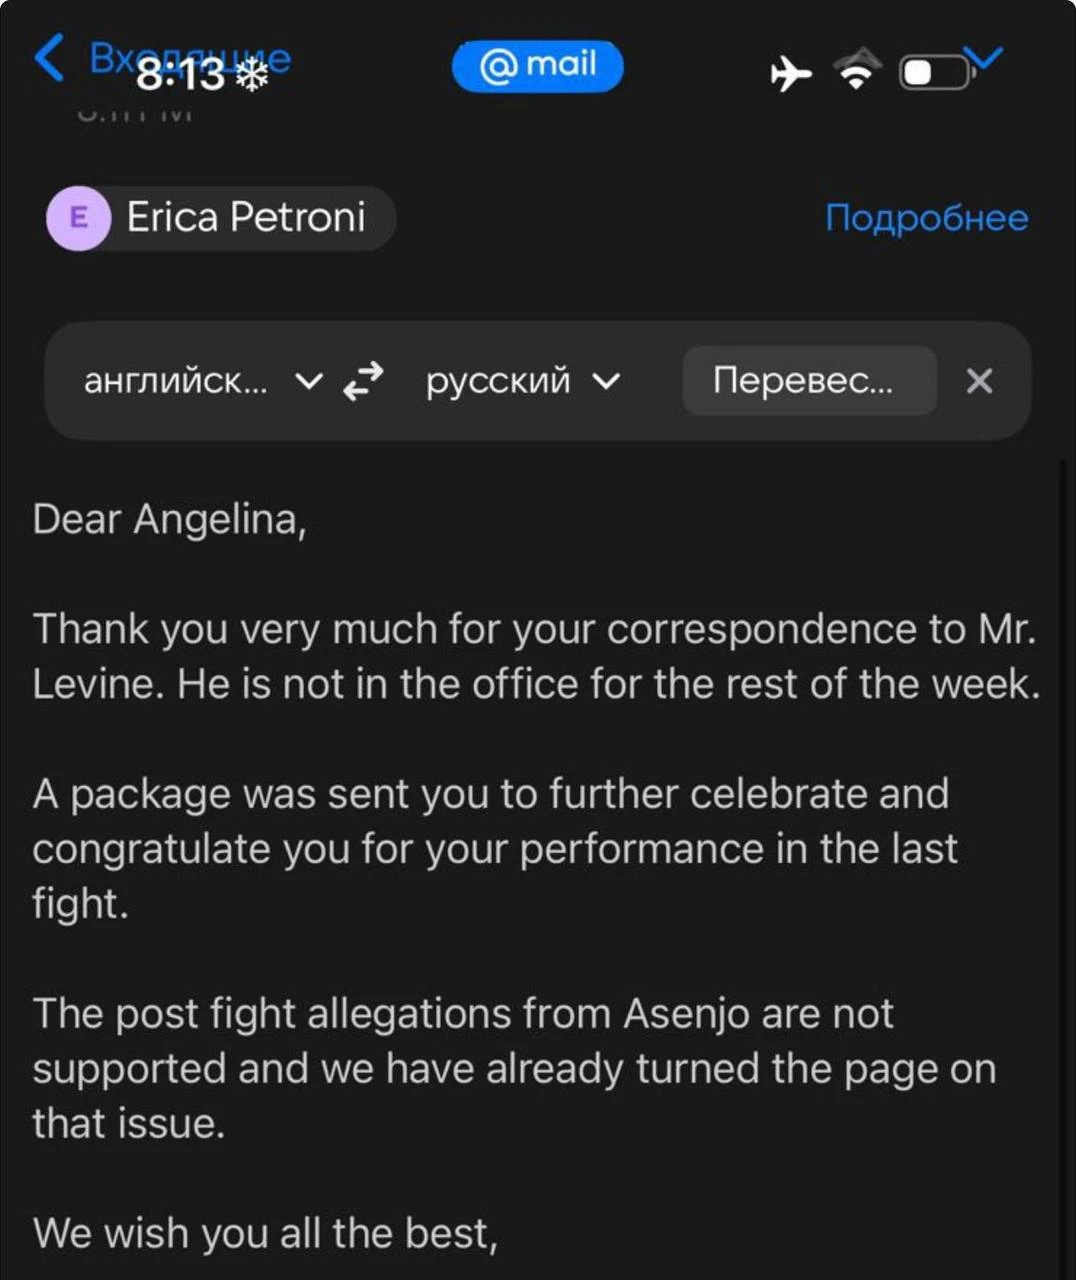1076x1280 pixels.
Task: Close the translation bar
Action: [980, 381]
